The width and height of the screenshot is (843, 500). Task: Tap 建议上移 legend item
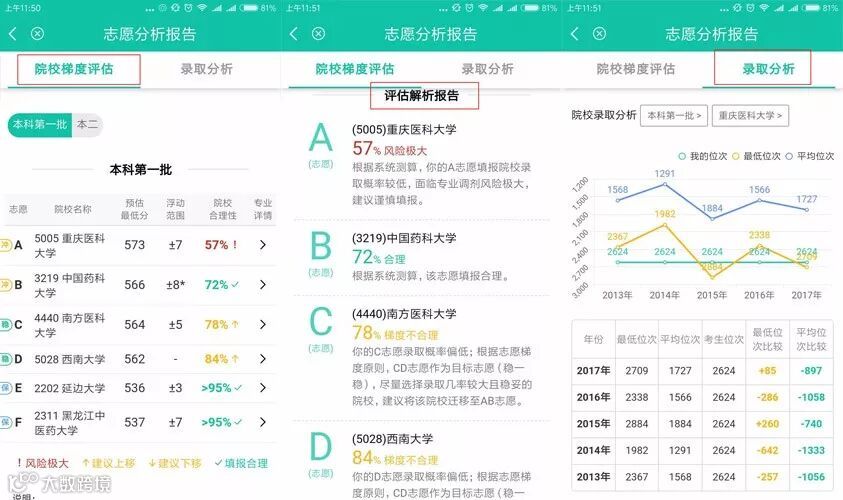[109, 463]
